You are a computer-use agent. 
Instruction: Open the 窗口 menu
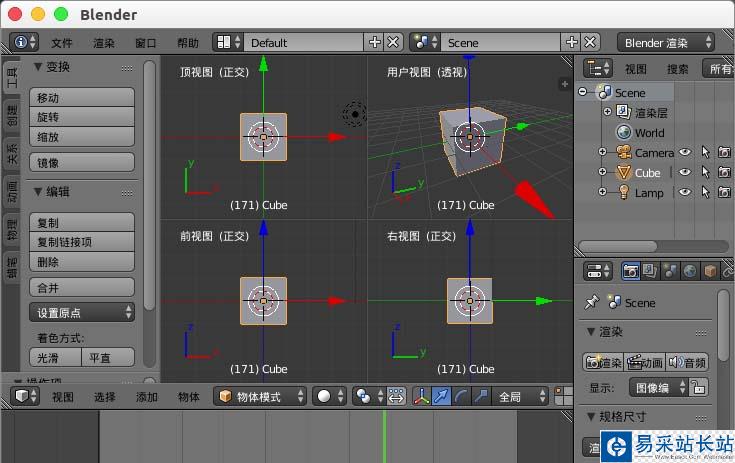point(145,43)
